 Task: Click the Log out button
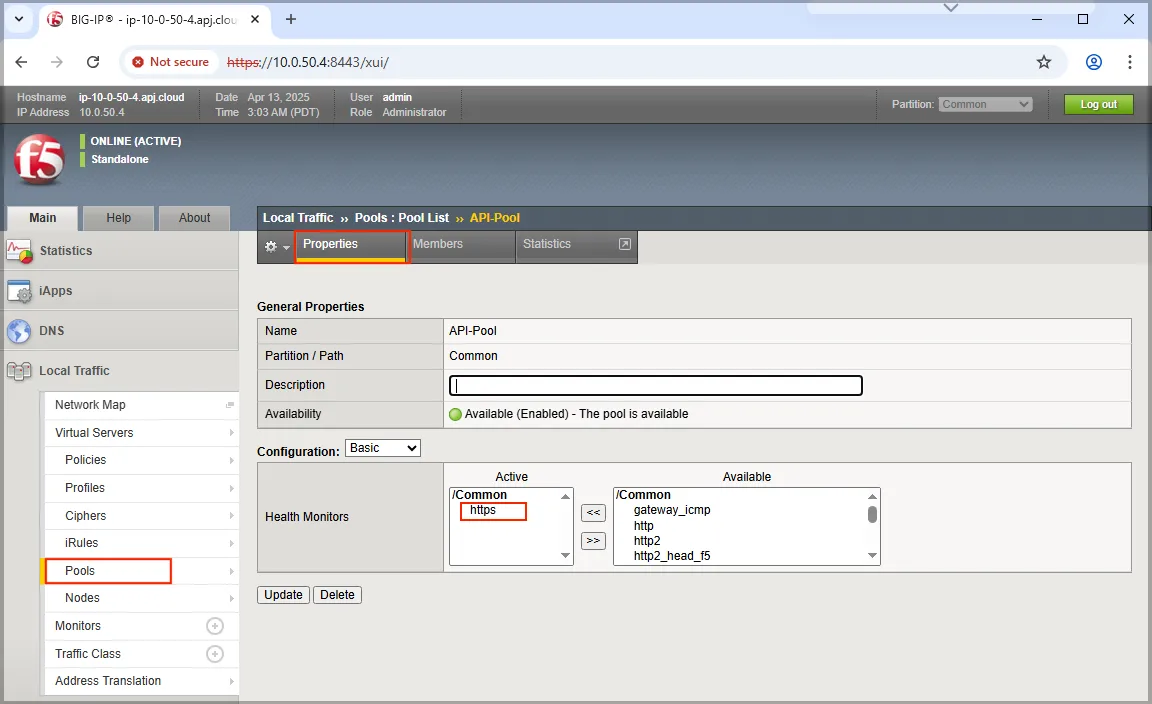(x=1098, y=104)
